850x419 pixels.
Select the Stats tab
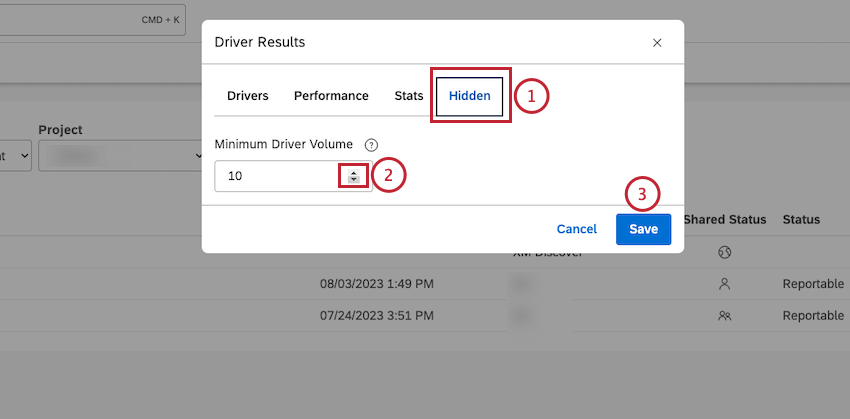pyautogui.click(x=409, y=96)
